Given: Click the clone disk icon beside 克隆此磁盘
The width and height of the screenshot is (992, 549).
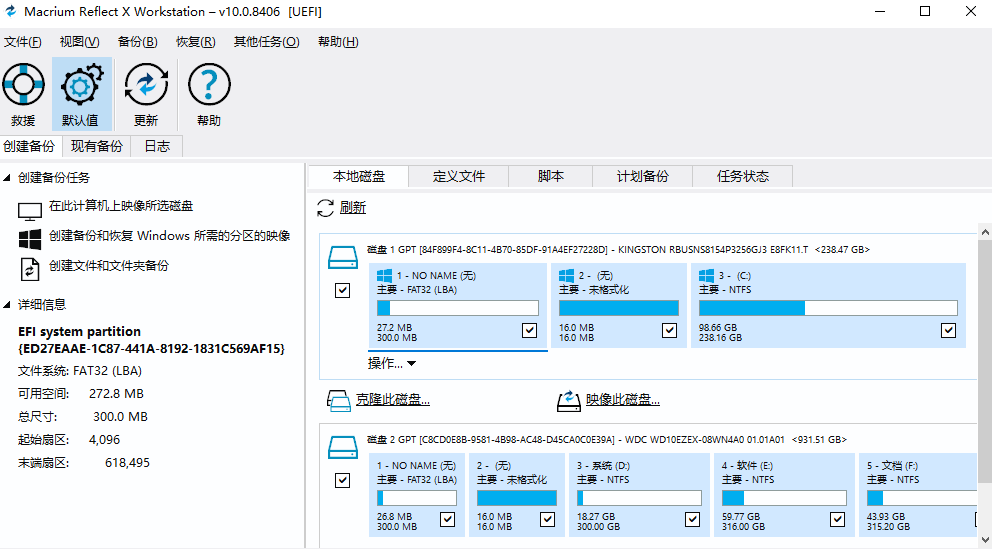Looking at the screenshot, I should (338, 400).
